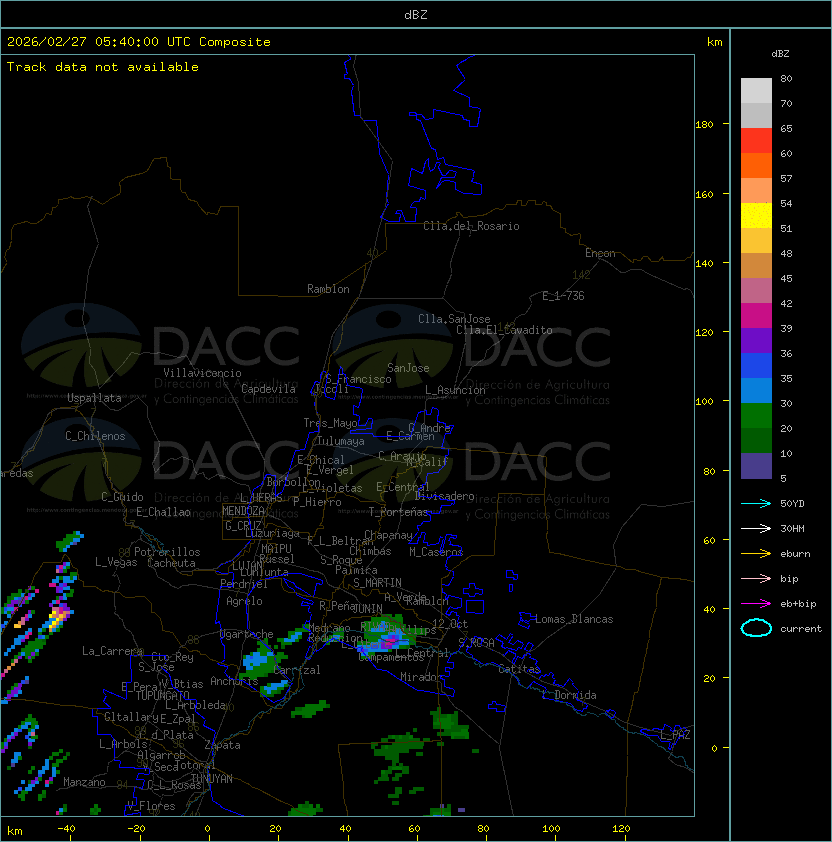Select the slate swatch above 5 dBZ
The image size is (832, 842).
tap(756, 466)
